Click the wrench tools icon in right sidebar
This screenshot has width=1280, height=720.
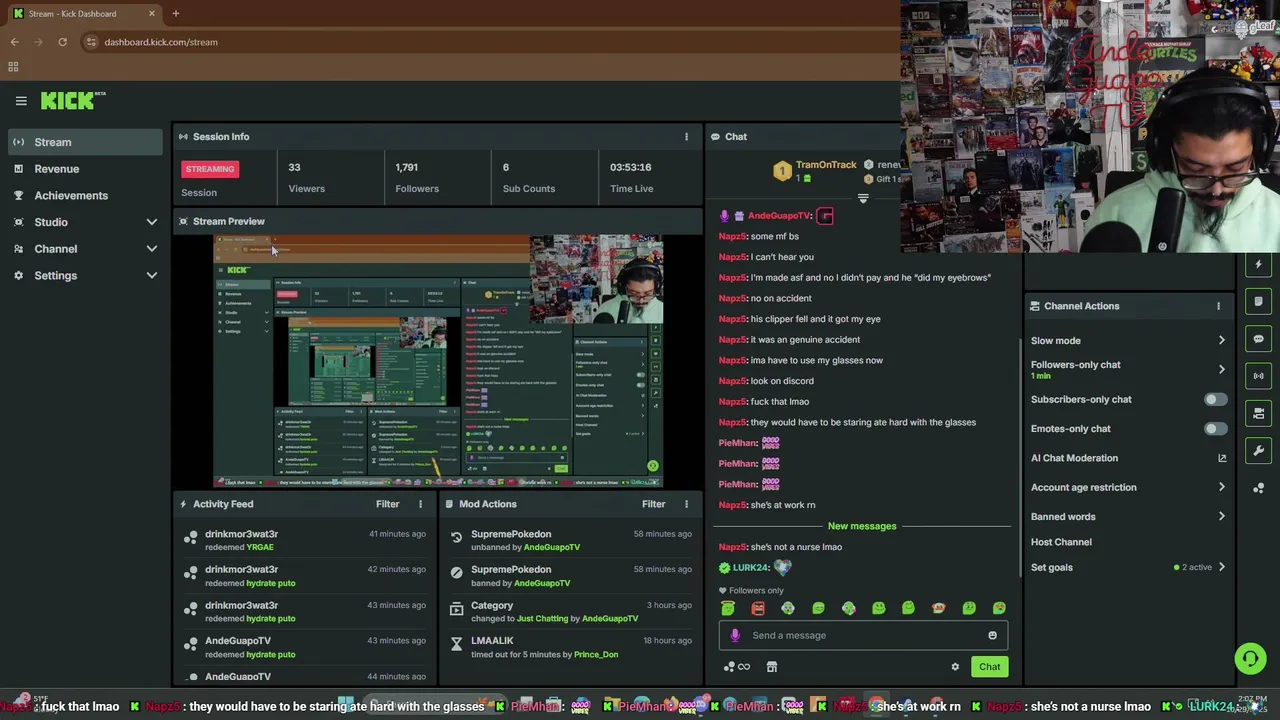pyautogui.click(x=1258, y=450)
